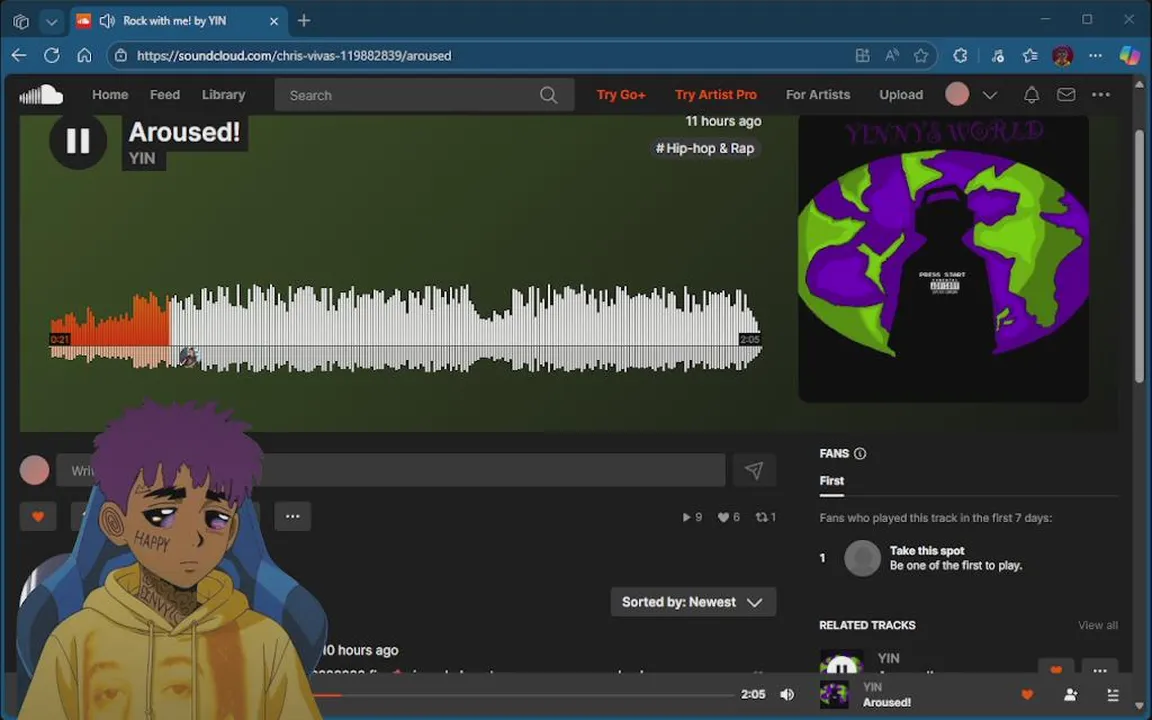Unlike track in the bottom player bar
Screen dimensions: 1152x720
click(1027, 694)
